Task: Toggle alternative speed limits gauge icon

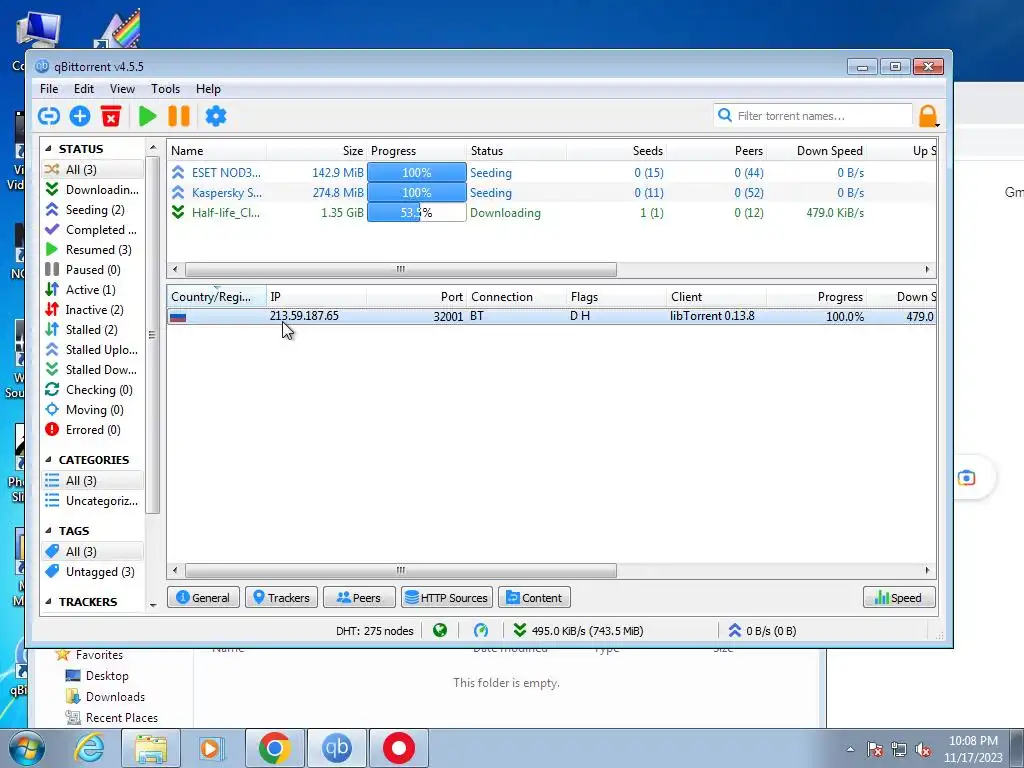Action: click(481, 630)
